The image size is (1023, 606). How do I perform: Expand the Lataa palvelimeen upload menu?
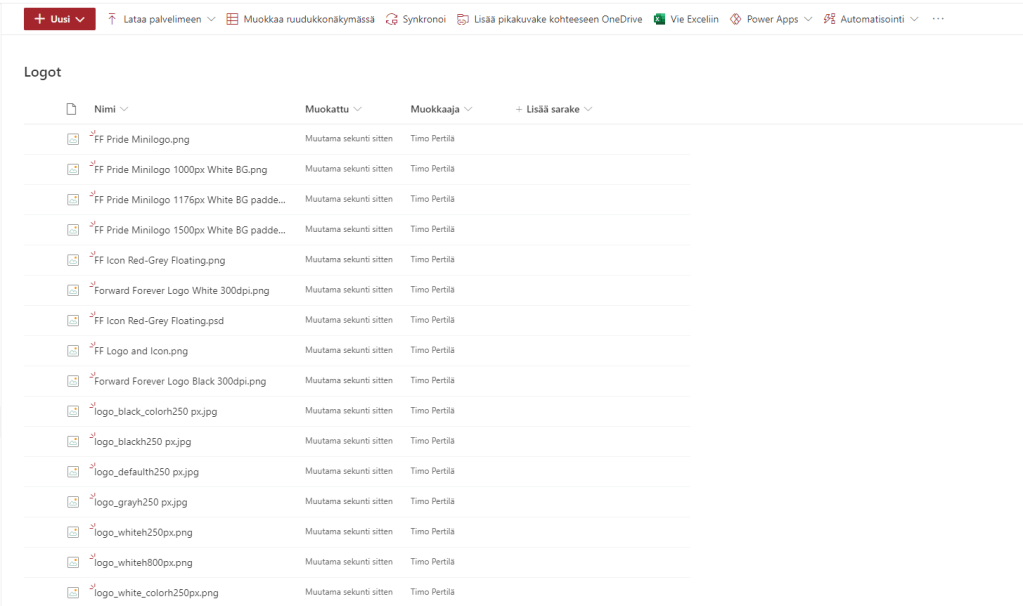coord(160,19)
